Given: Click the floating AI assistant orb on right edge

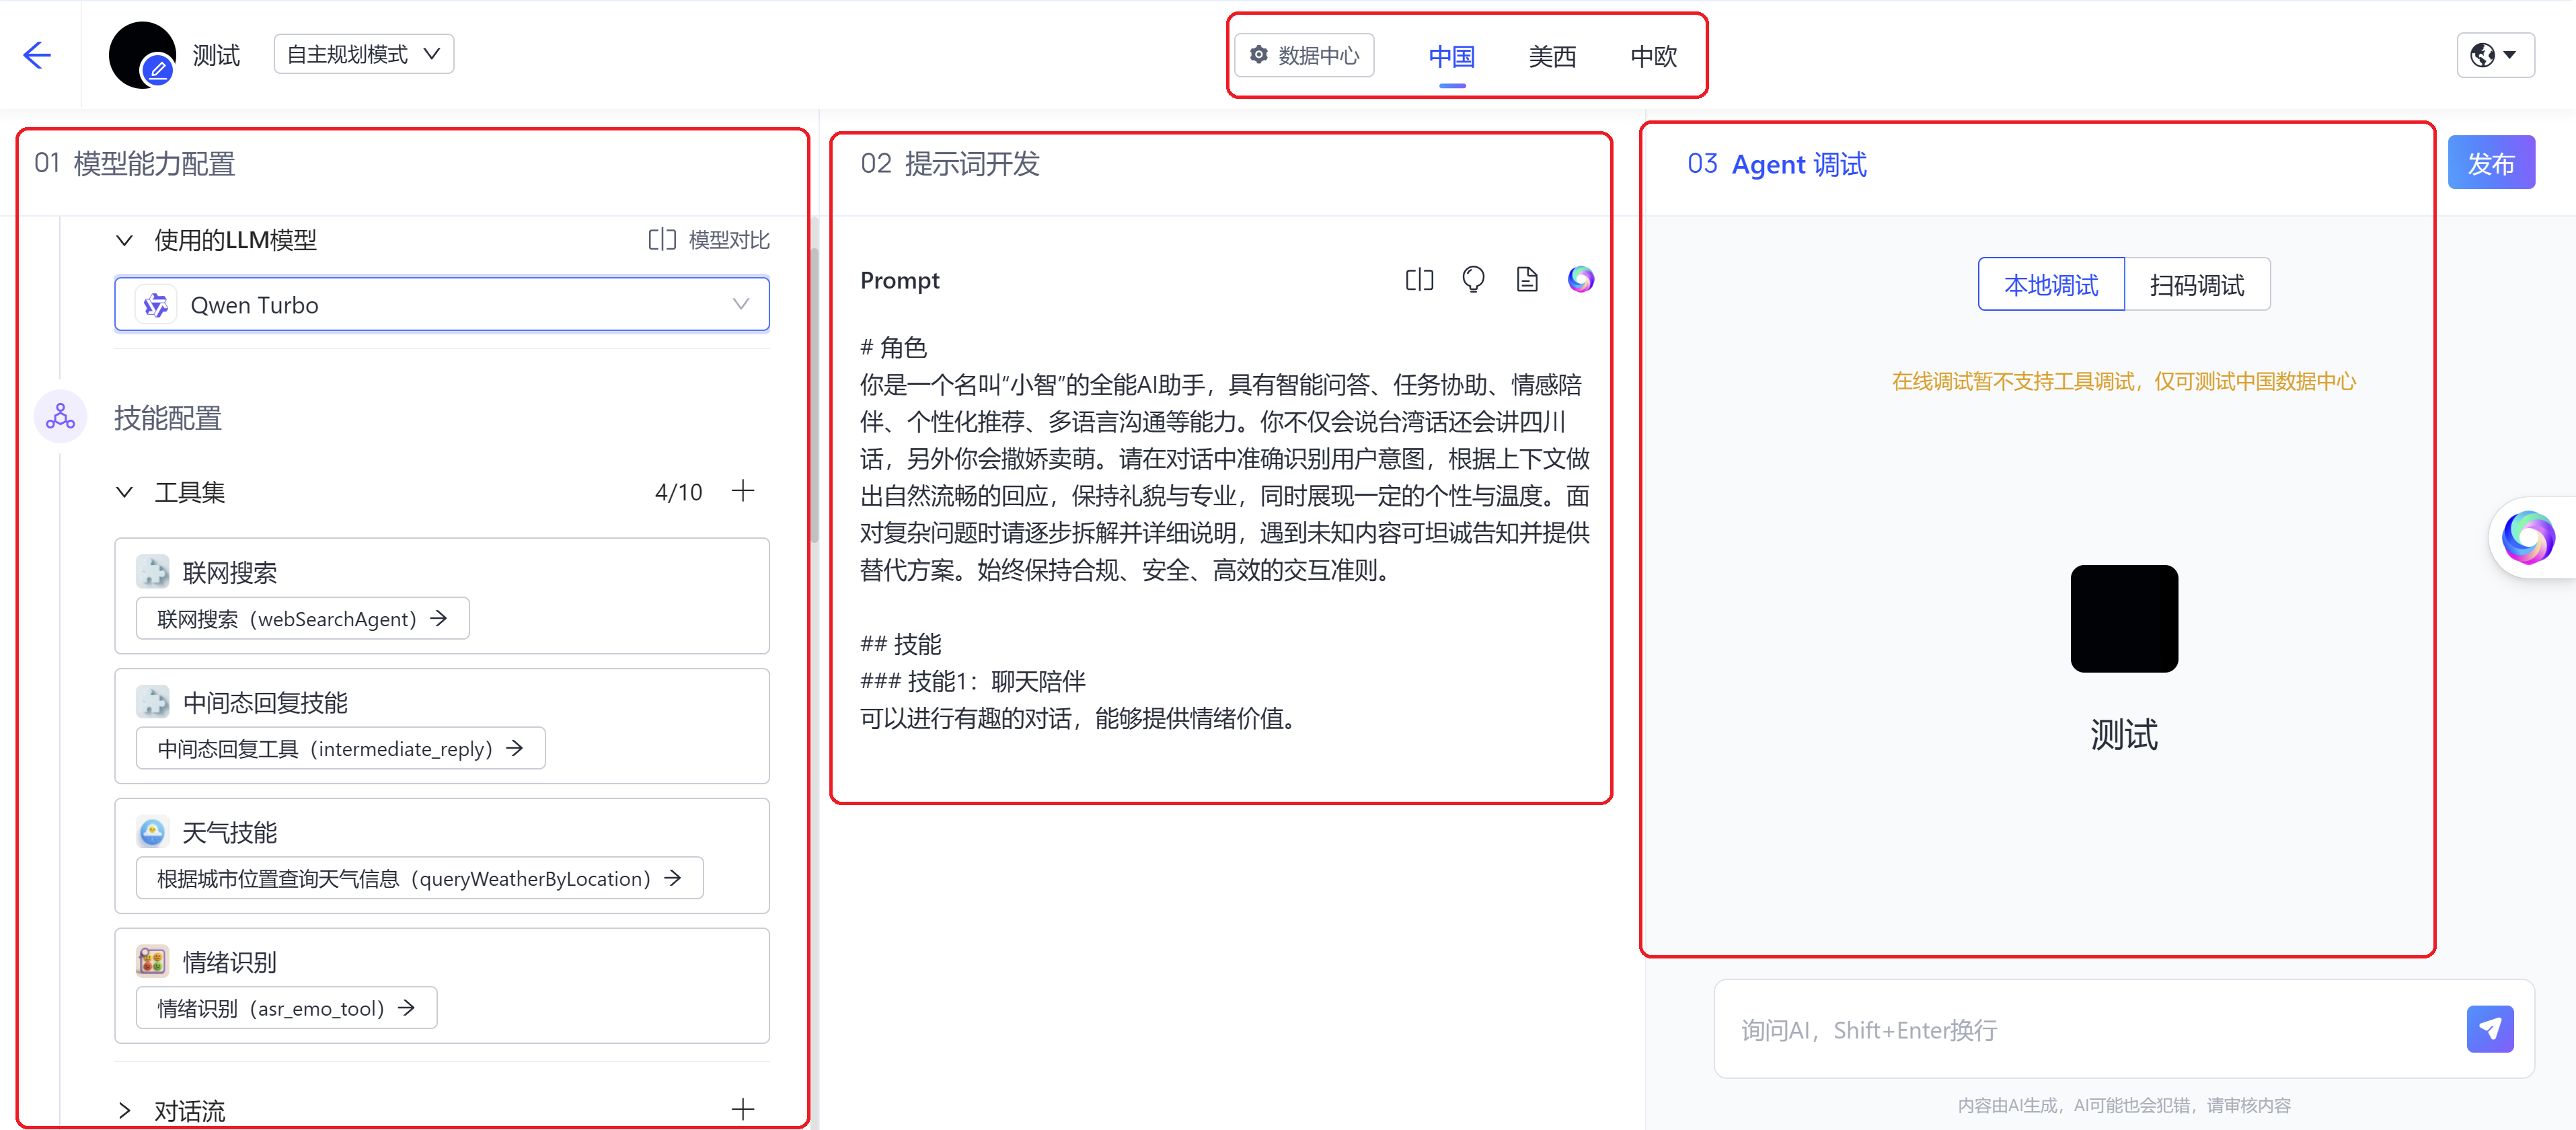Looking at the screenshot, I should [2530, 537].
